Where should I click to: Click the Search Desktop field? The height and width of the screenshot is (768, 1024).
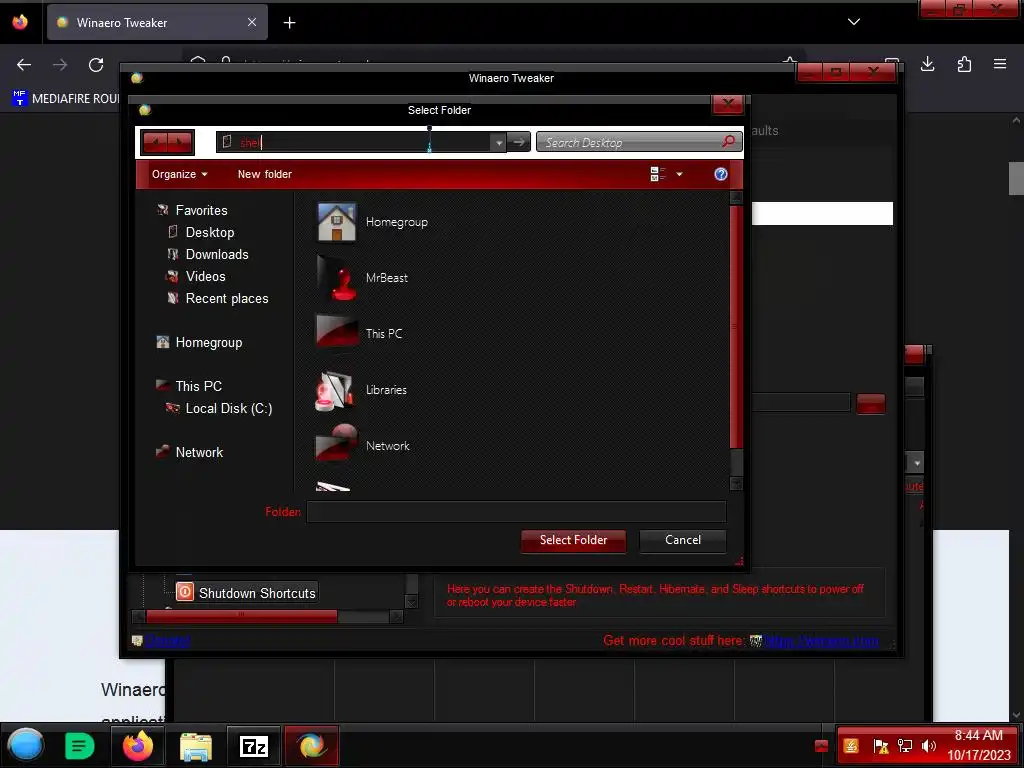coord(639,142)
